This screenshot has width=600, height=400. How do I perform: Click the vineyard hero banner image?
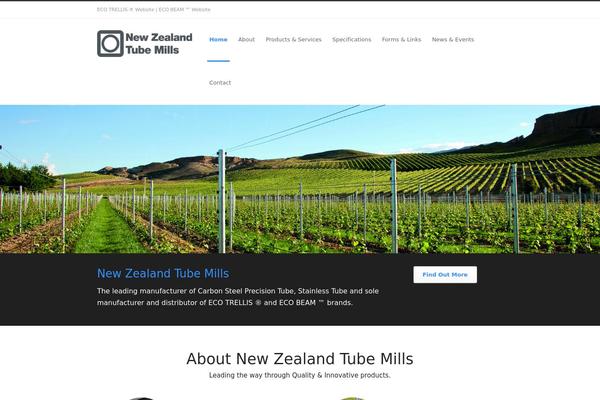click(300, 179)
